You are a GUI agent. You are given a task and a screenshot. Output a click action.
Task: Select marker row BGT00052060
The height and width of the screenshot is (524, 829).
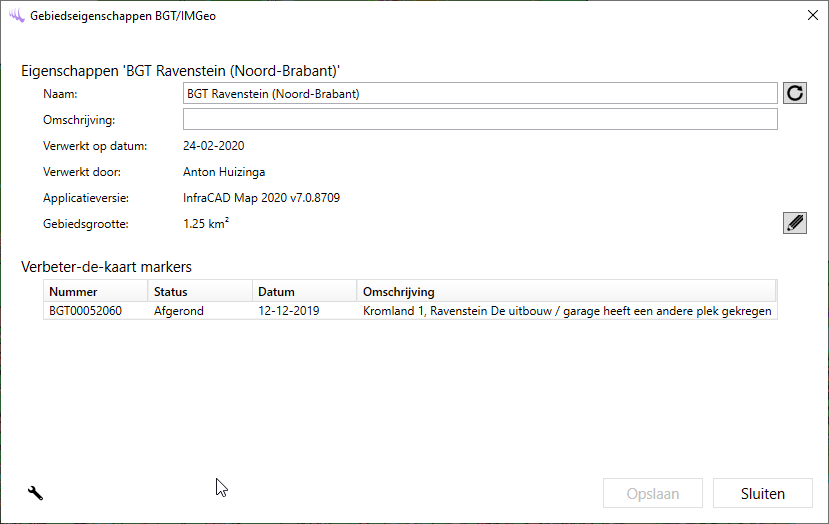[x=86, y=311]
